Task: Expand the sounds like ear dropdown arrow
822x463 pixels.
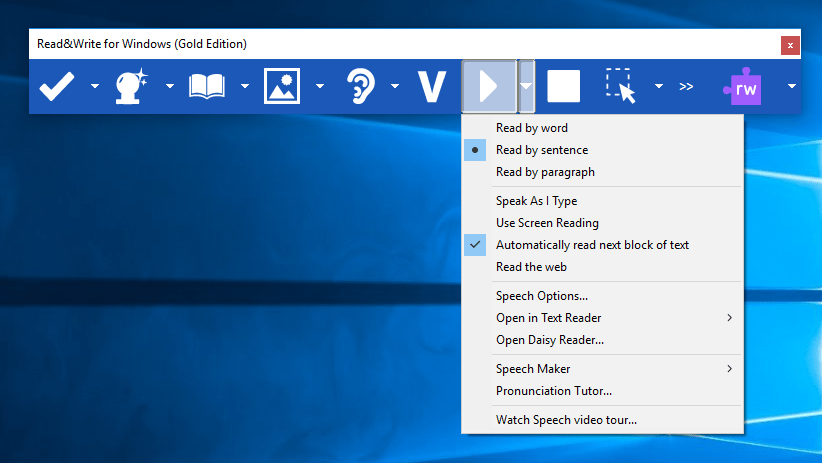Action: (395, 86)
